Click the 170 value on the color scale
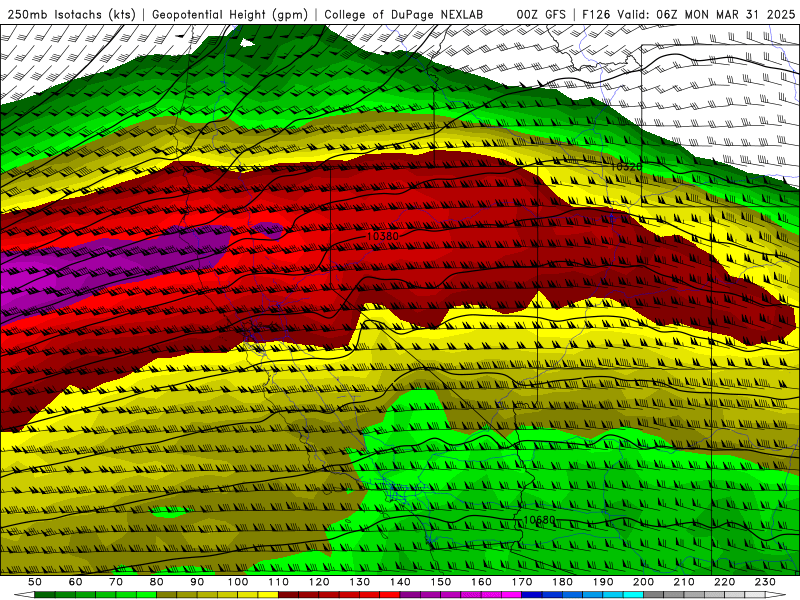Viewport: 800px width, 600px height. click(x=522, y=582)
